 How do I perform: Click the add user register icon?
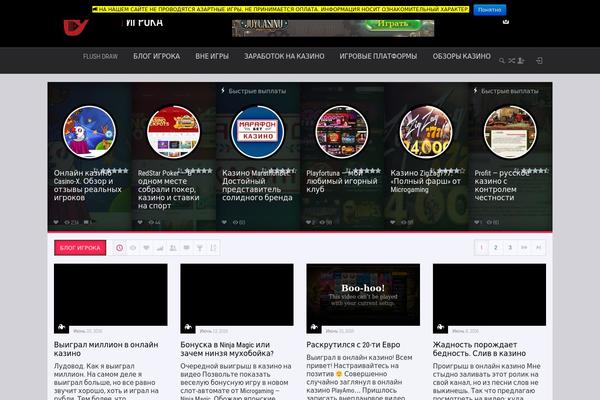521,61
